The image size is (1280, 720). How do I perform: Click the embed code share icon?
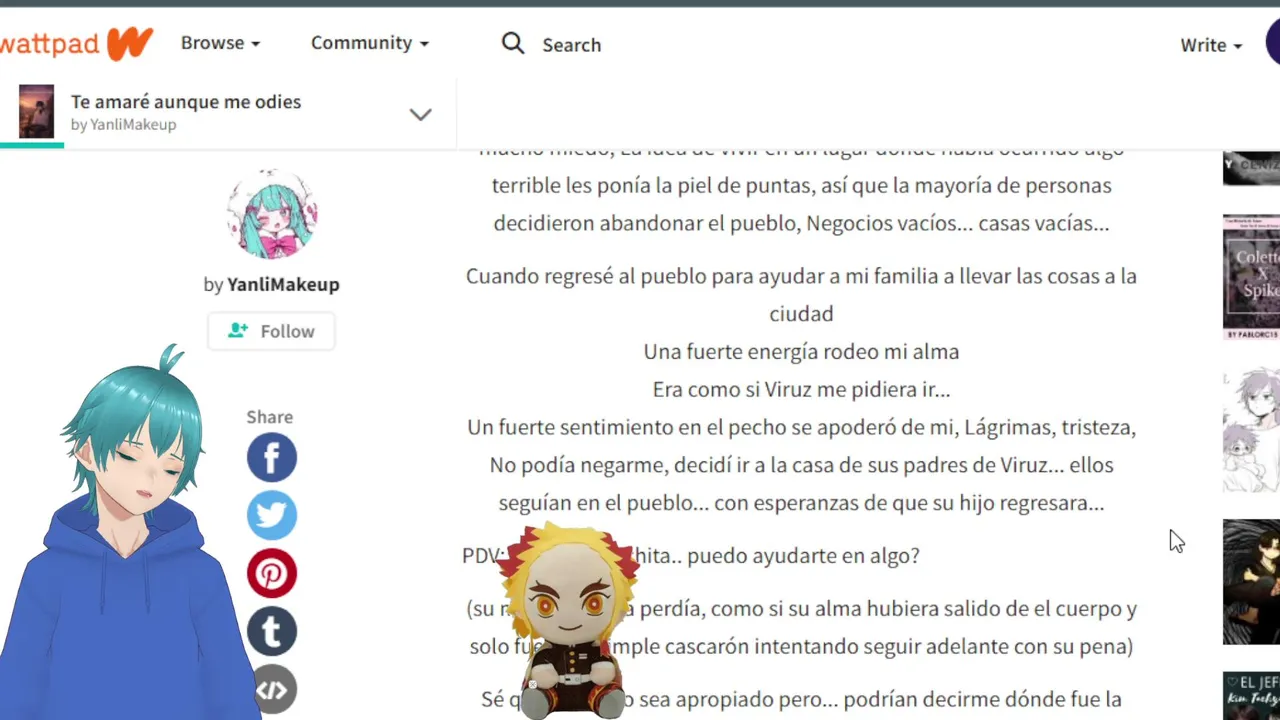pos(272,690)
